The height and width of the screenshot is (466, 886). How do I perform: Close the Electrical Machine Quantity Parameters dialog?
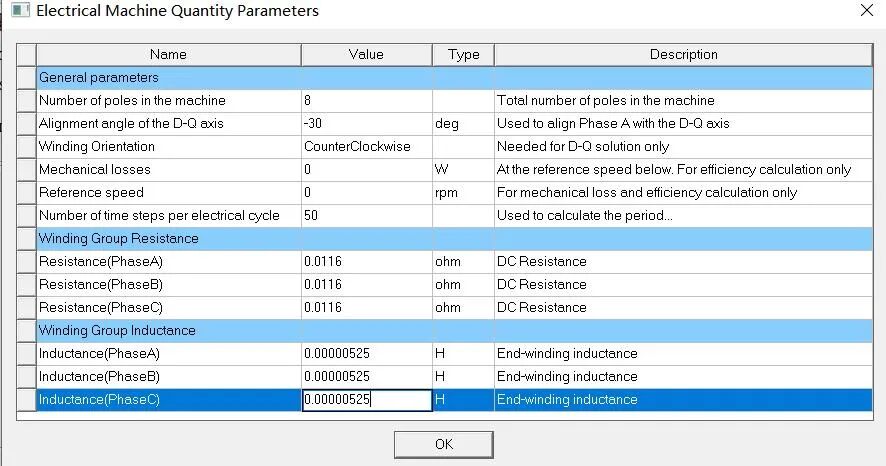[867, 10]
